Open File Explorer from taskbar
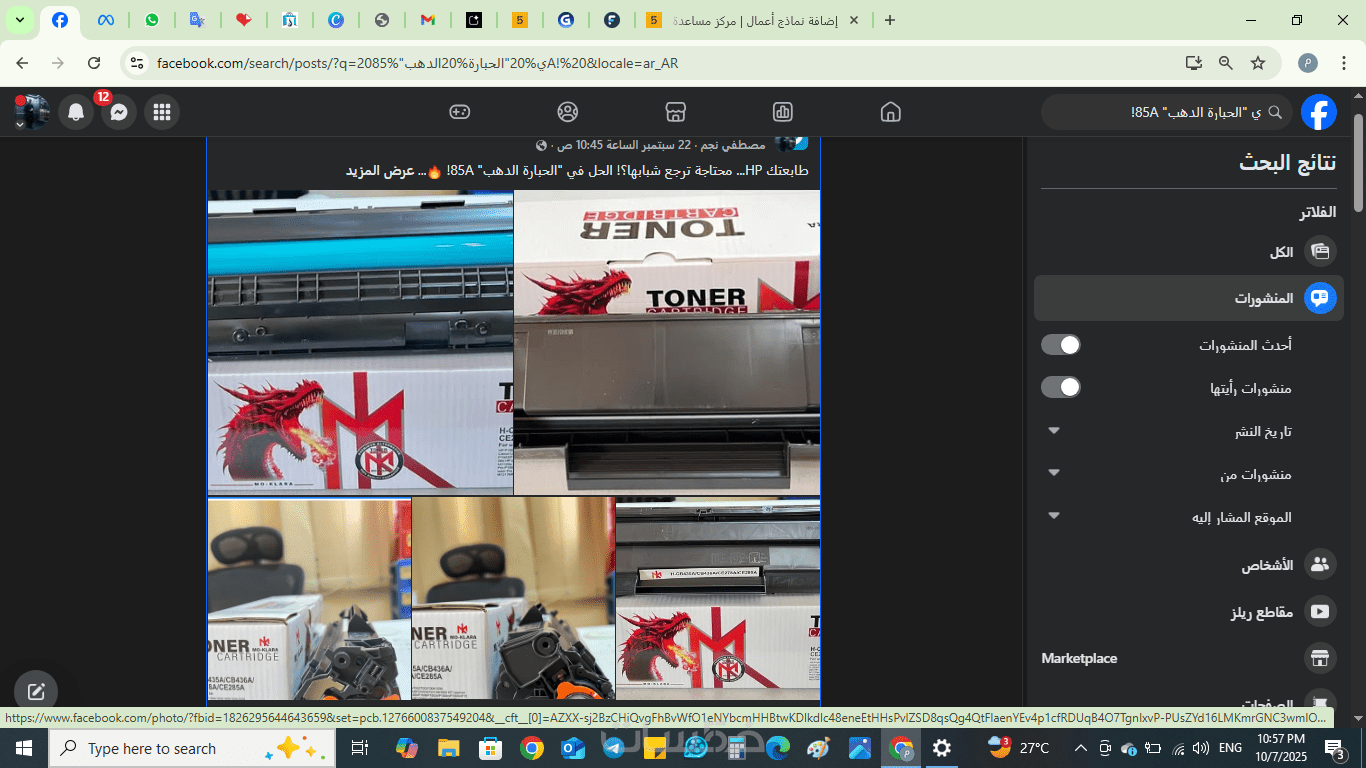Screen dimensions: 1366x768 point(449,748)
